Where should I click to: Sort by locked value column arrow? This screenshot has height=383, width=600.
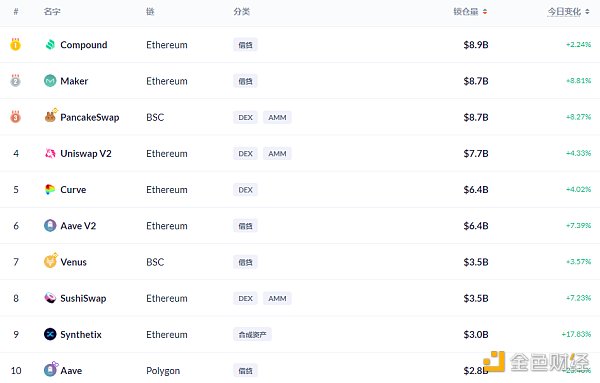(x=485, y=12)
